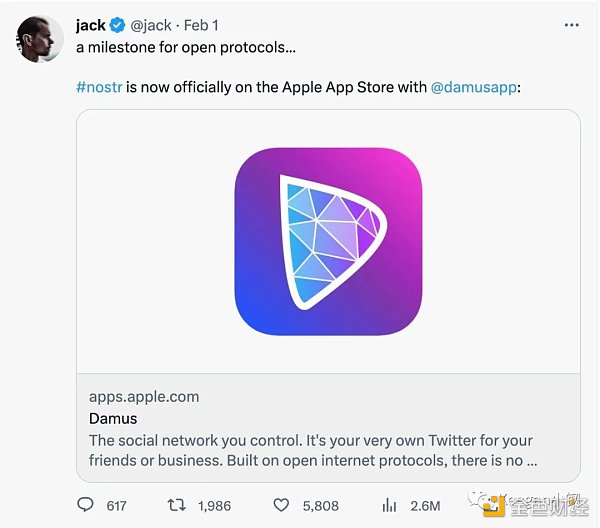Viewport: 600px width, 528px height.
Task: Click the reply speech bubble icon
Action: [84, 505]
